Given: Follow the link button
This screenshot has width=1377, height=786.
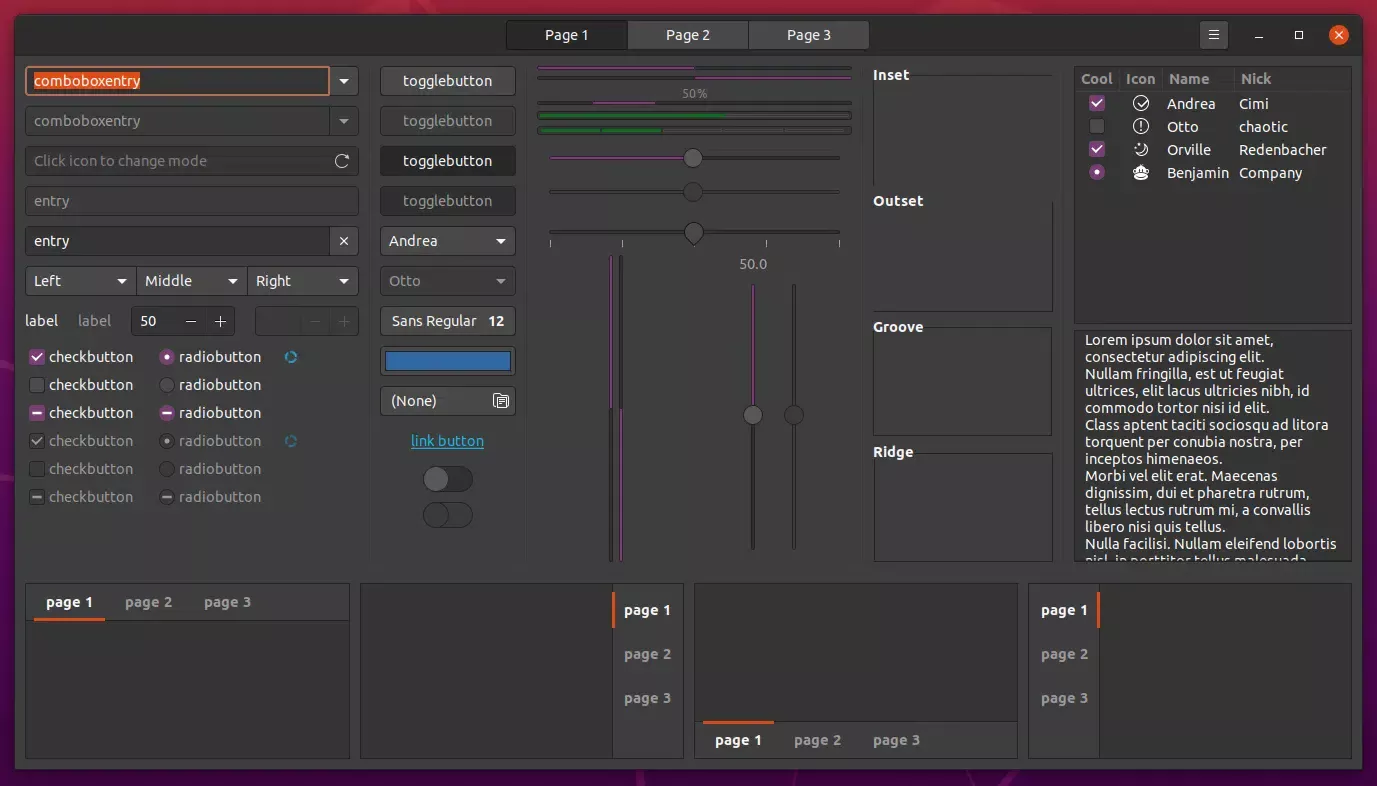Looking at the screenshot, I should click(x=448, y=441).
